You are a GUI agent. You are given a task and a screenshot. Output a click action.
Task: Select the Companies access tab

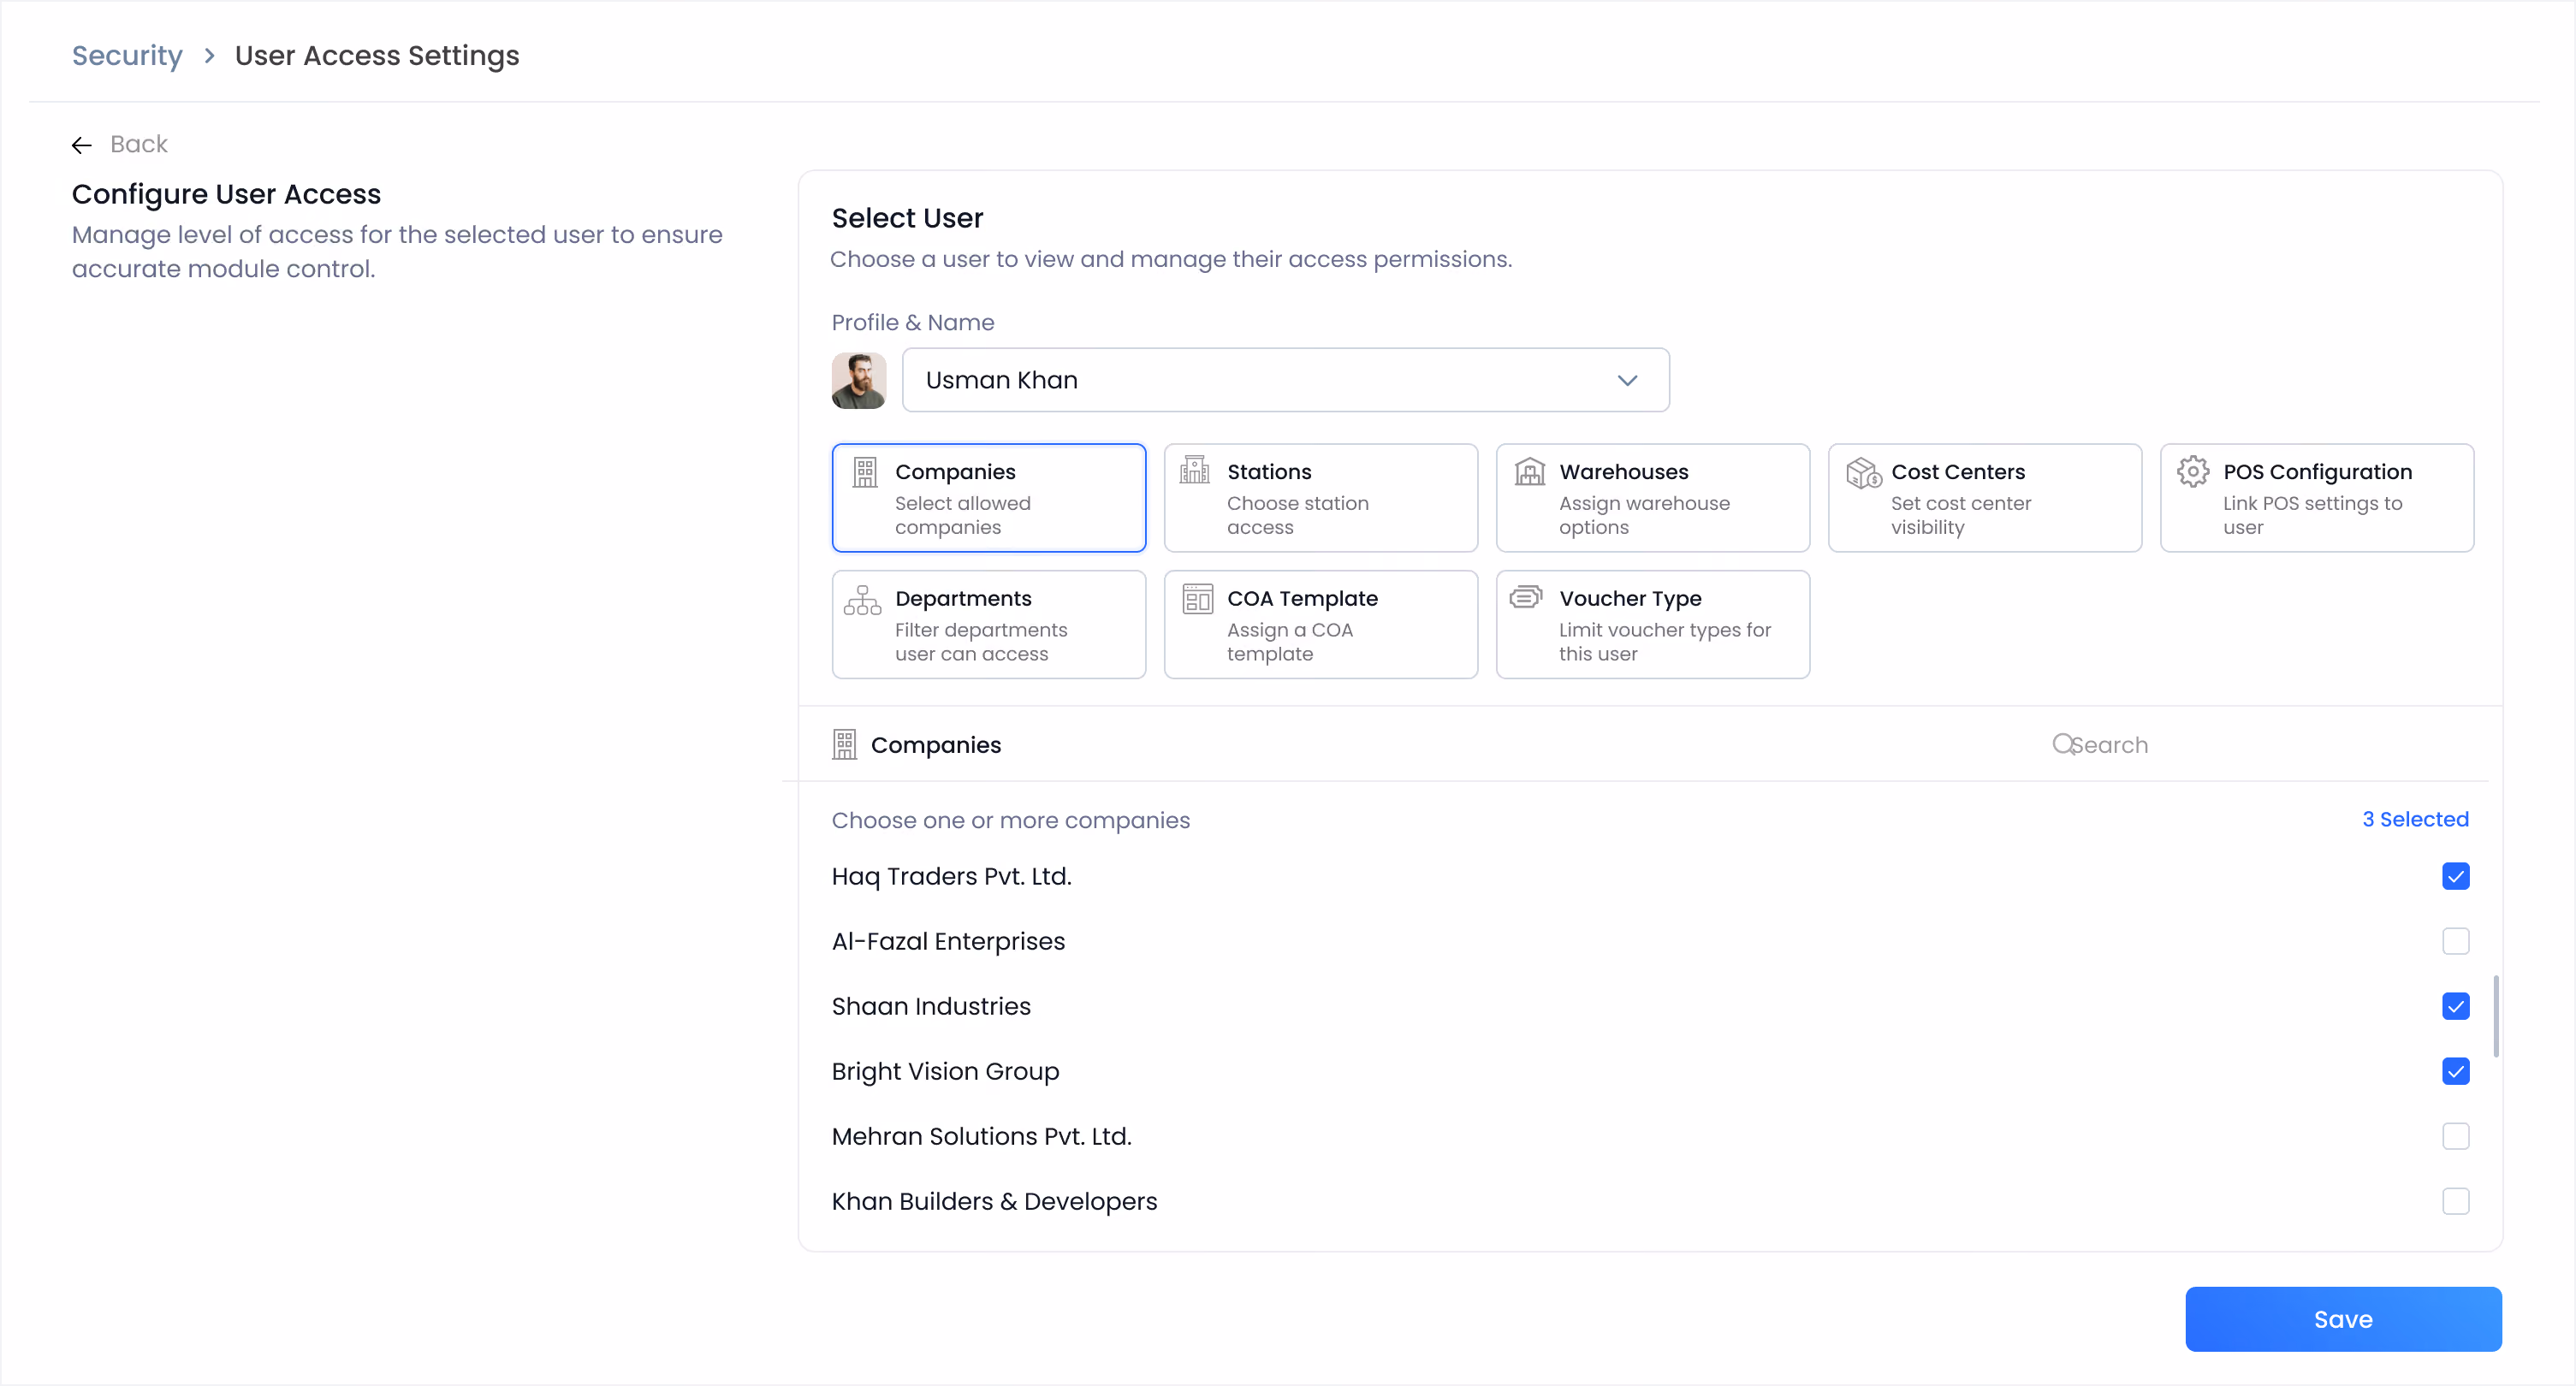(x=988, y=498)
